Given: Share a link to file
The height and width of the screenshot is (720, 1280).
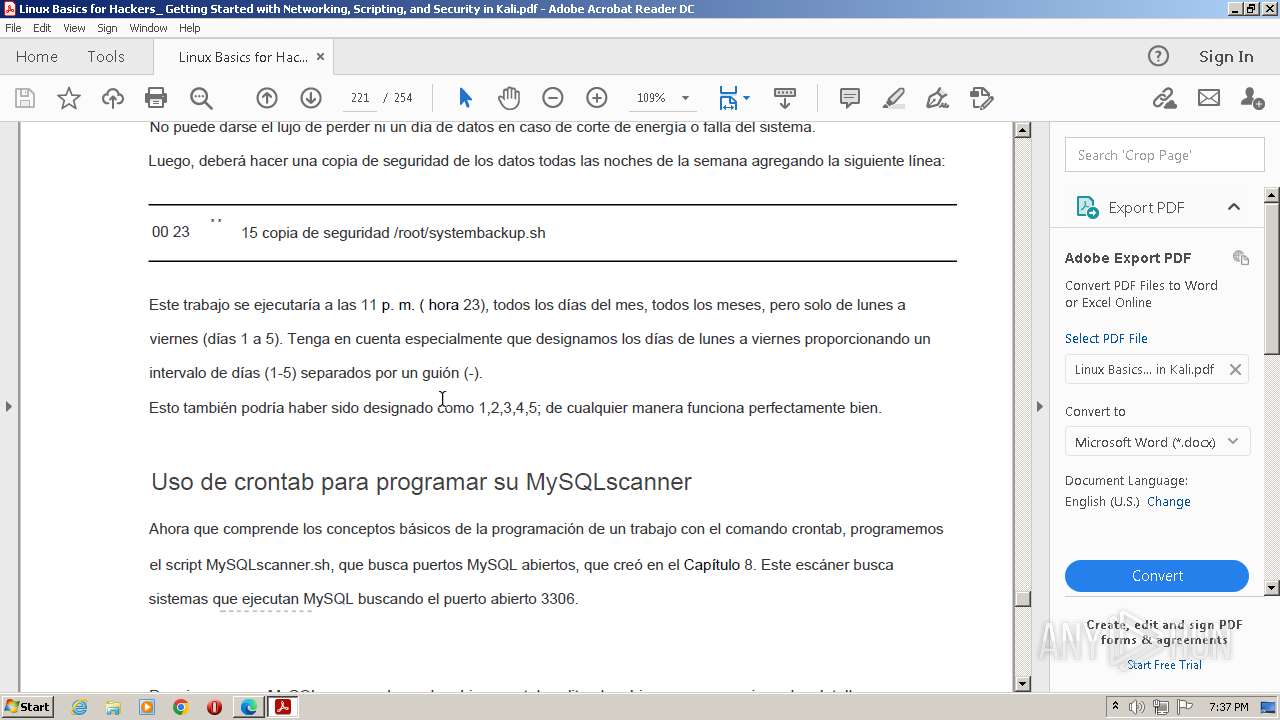Looking at the screenshot, I should coord(1164,98).
